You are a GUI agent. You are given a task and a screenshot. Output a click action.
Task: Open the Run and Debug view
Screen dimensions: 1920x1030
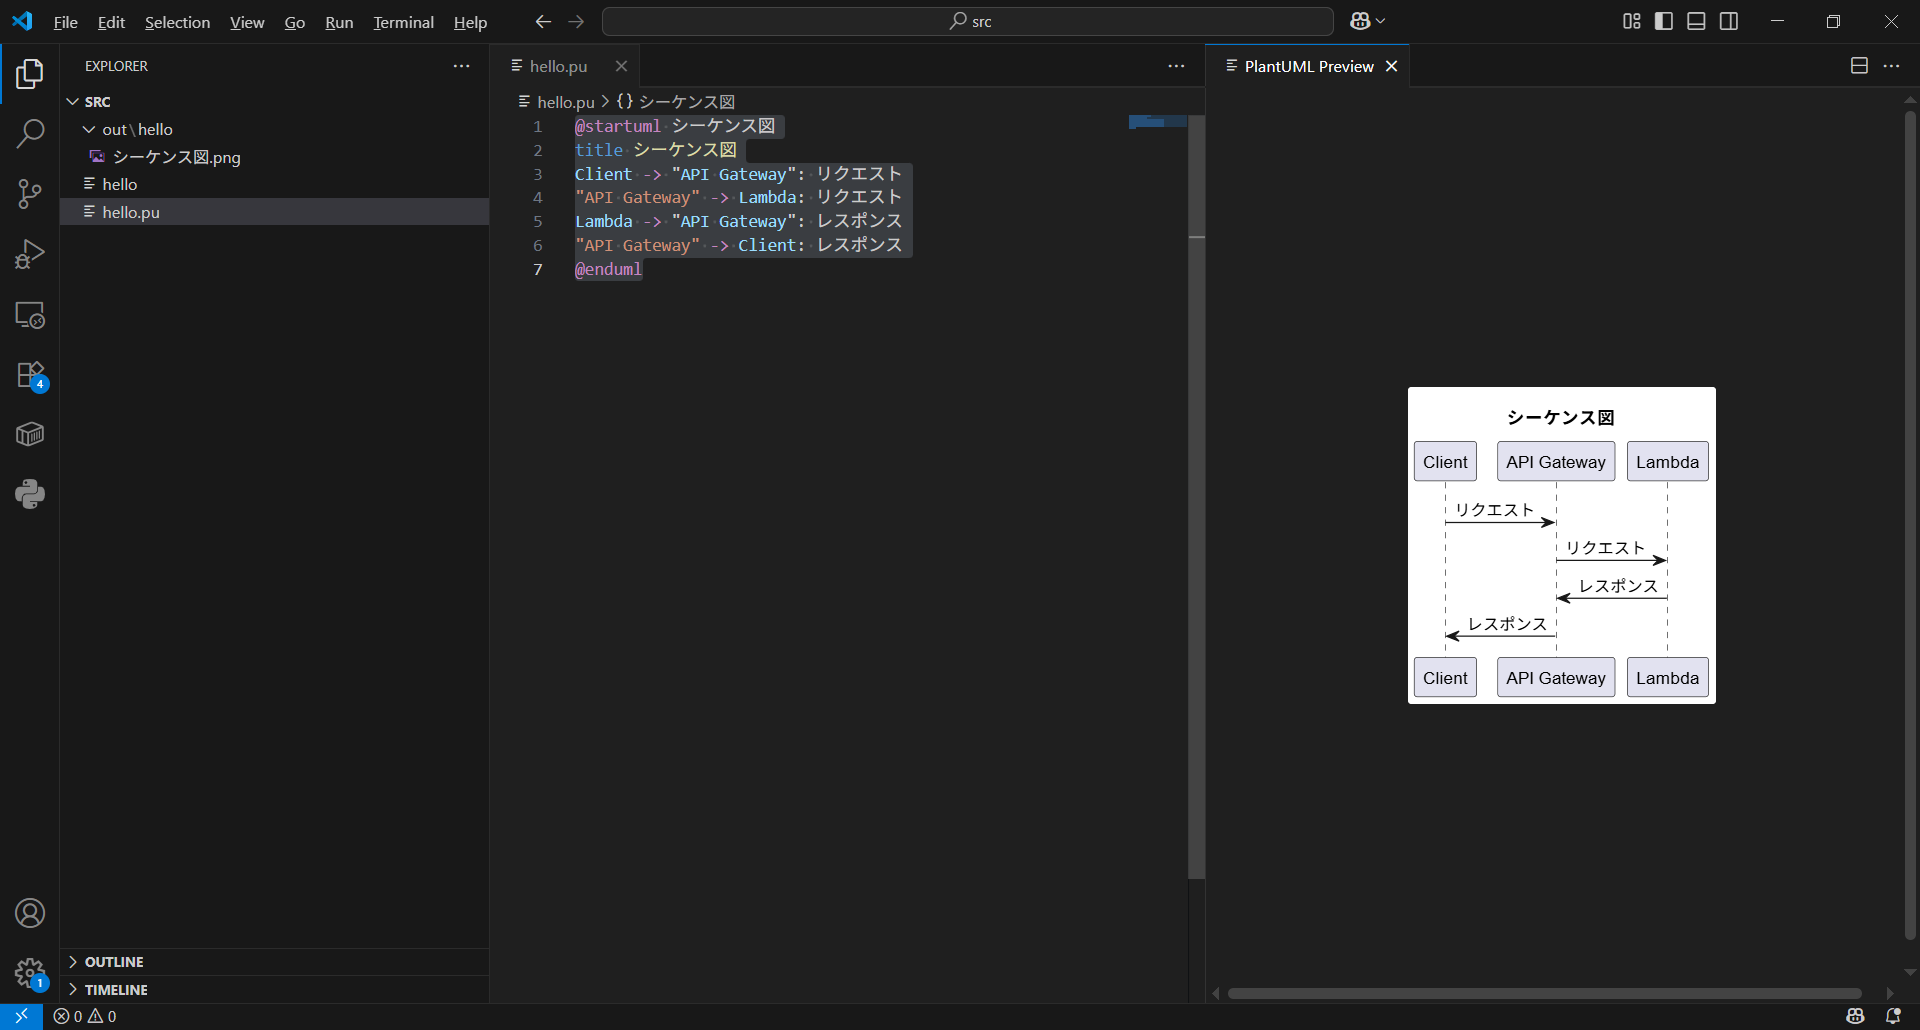(30, 254)
